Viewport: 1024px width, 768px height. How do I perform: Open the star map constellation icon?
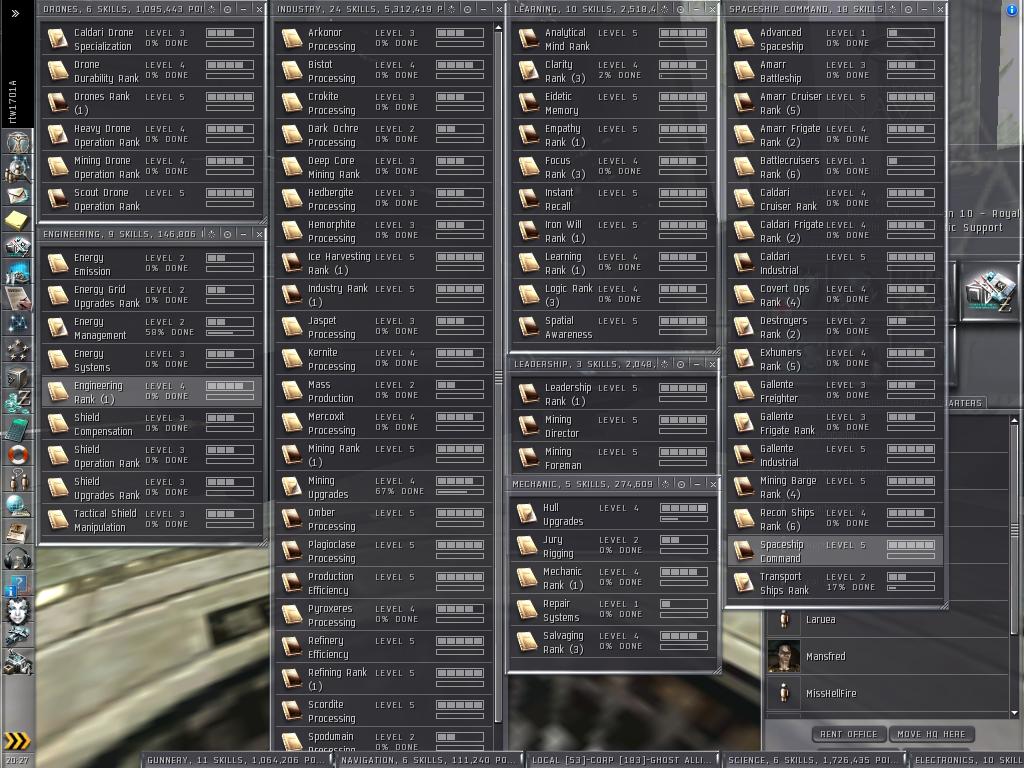pos(17,324)
